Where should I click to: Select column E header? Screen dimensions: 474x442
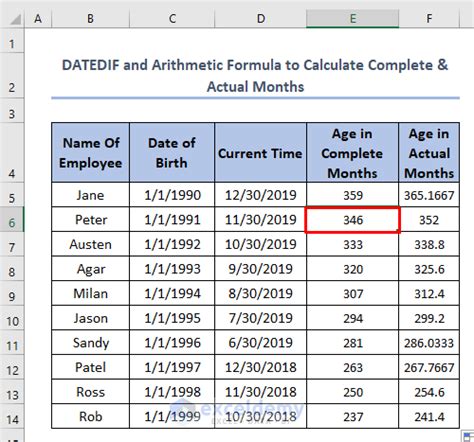click(x=352, y=19)
